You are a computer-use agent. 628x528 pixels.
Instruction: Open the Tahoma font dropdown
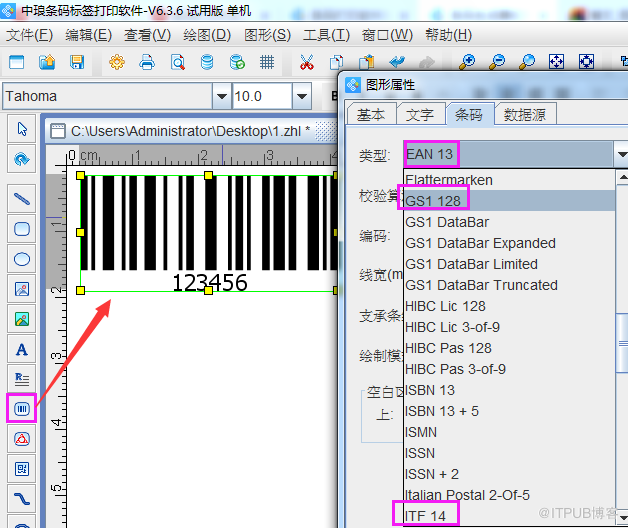(221, 97)
